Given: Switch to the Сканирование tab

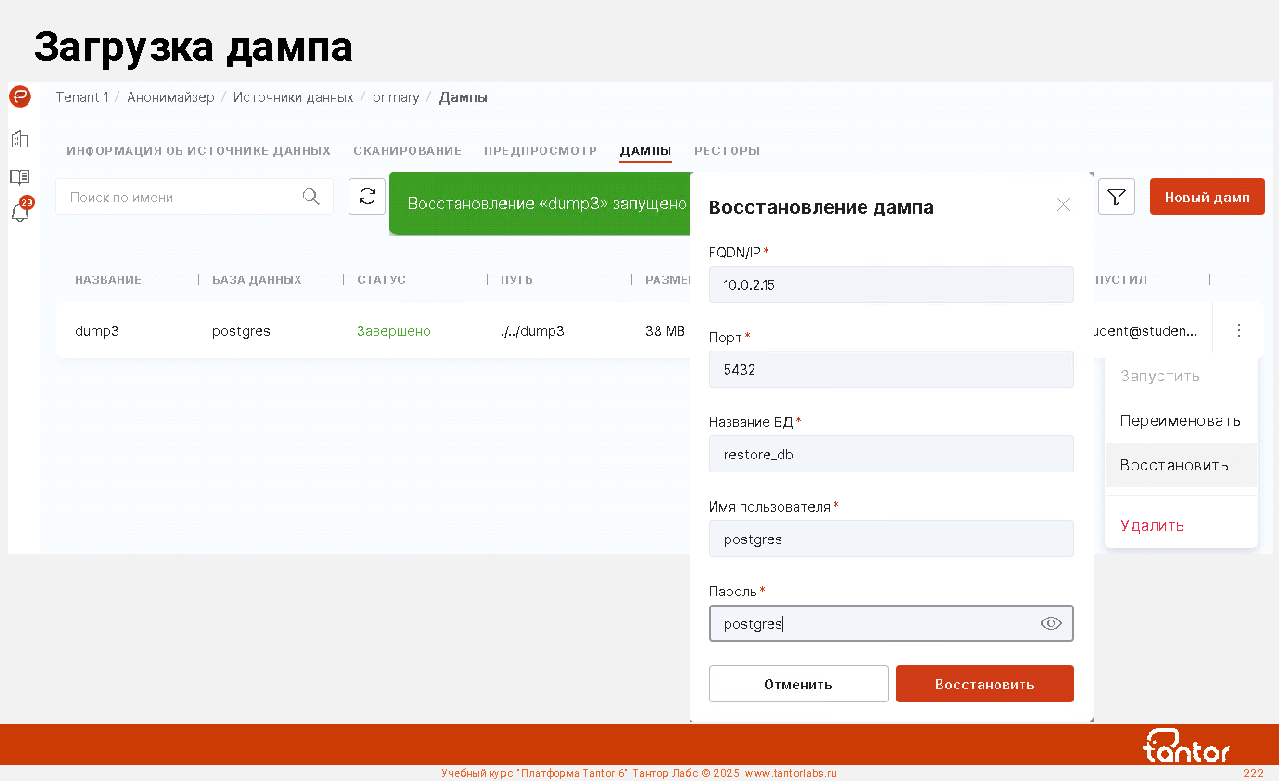Looking at the screenshot, I should (407, 151).
